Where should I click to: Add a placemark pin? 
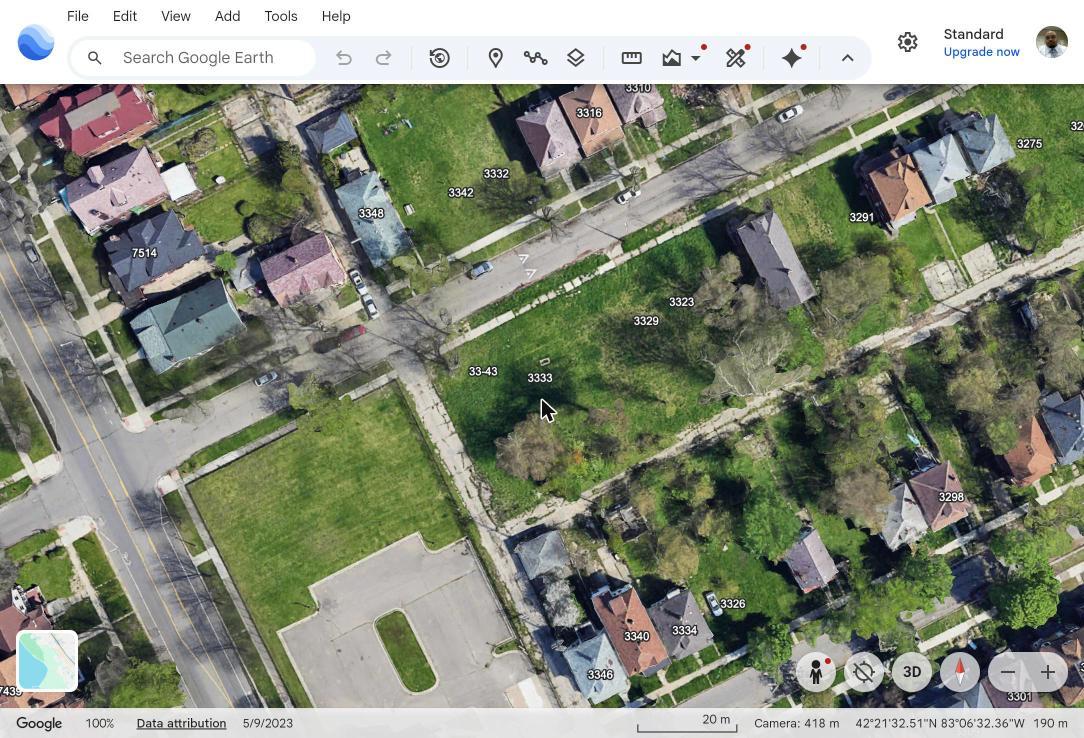[x=495, y=58]
